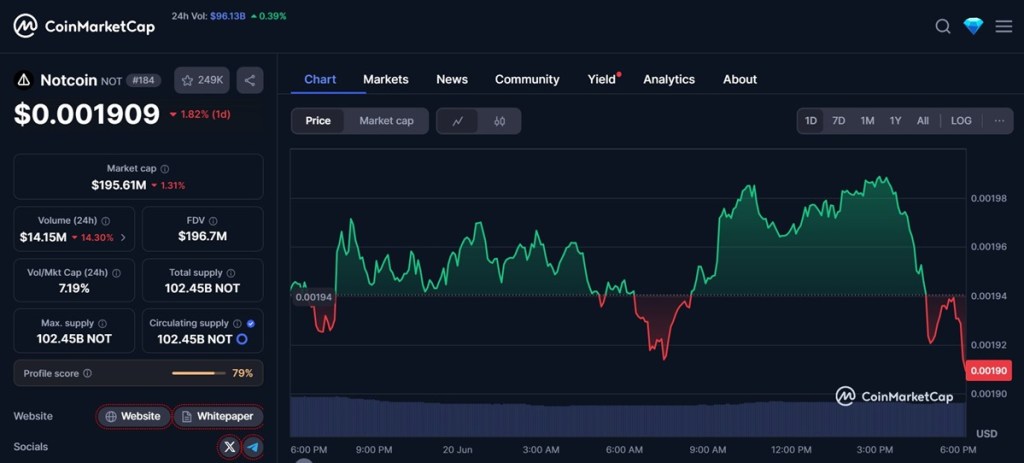Switch to line chart view
Image resolution: width=1024 pixels, height=463 pixels.
(x=457, y=121)
